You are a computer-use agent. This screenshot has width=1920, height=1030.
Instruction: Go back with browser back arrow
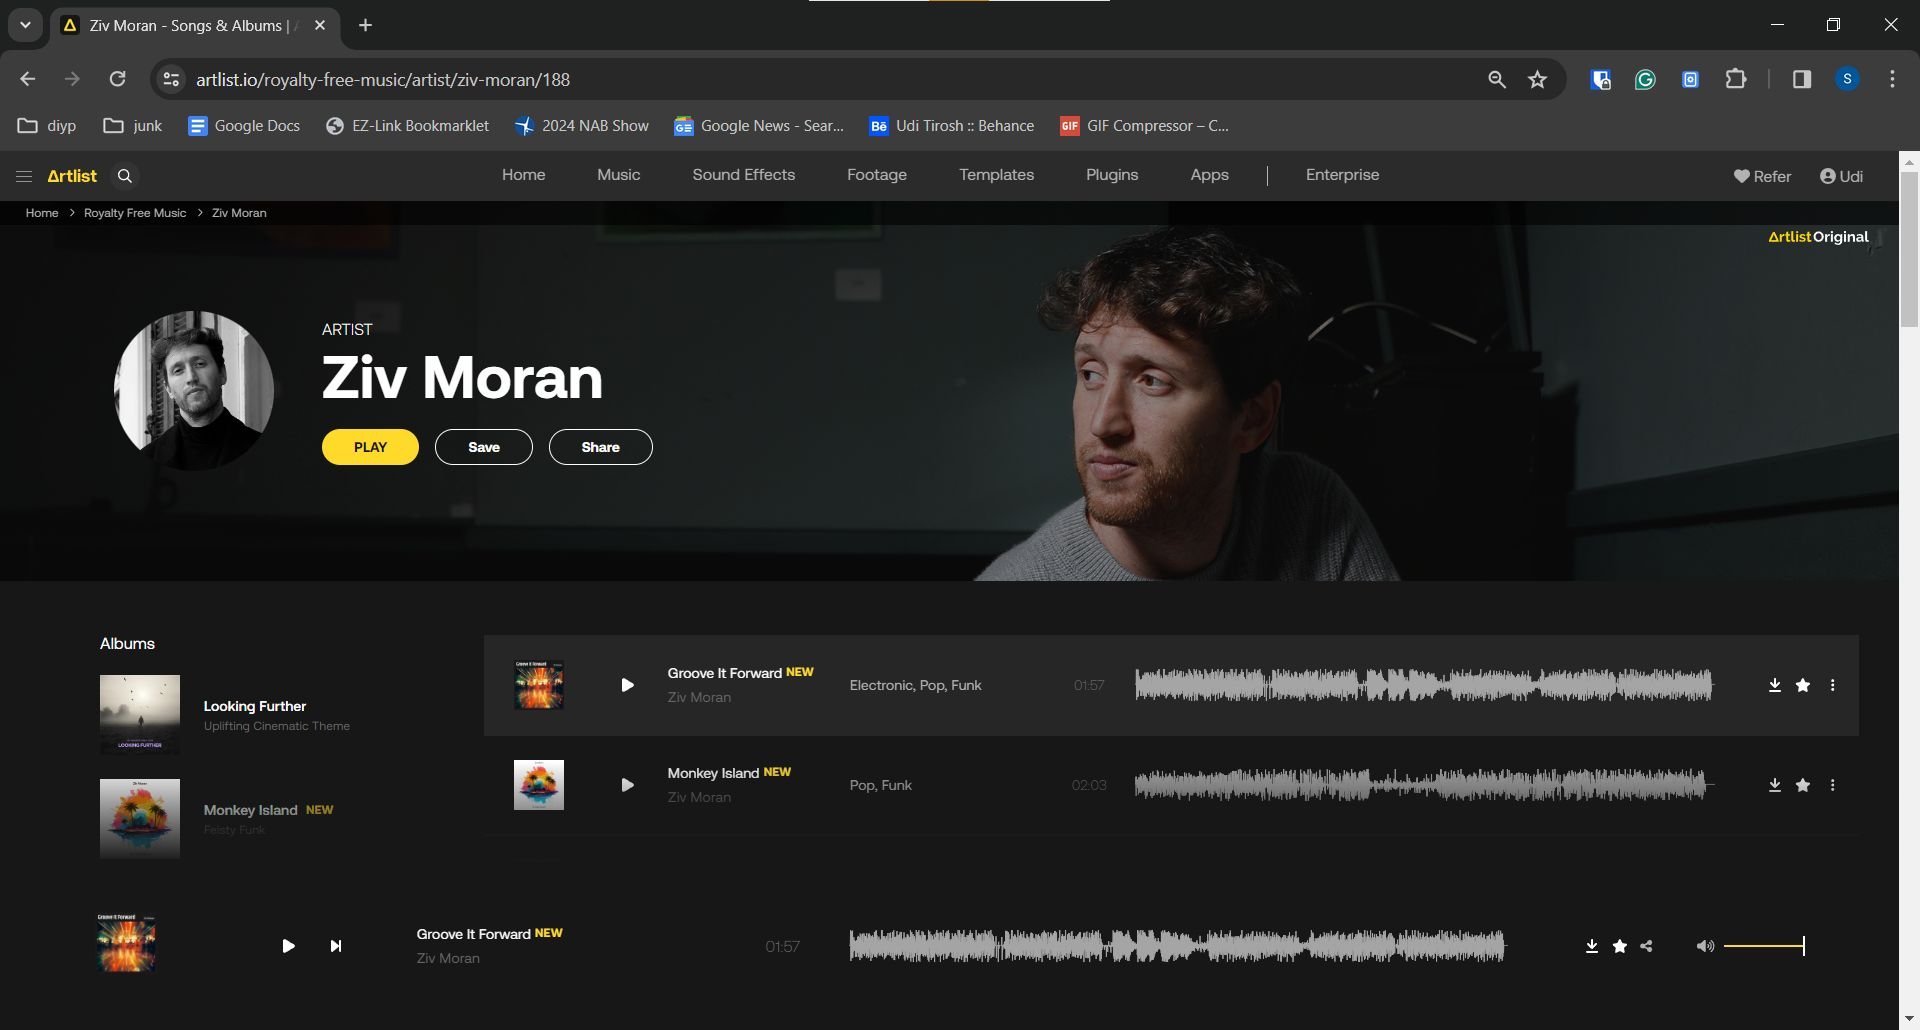[x=27, y=79]
